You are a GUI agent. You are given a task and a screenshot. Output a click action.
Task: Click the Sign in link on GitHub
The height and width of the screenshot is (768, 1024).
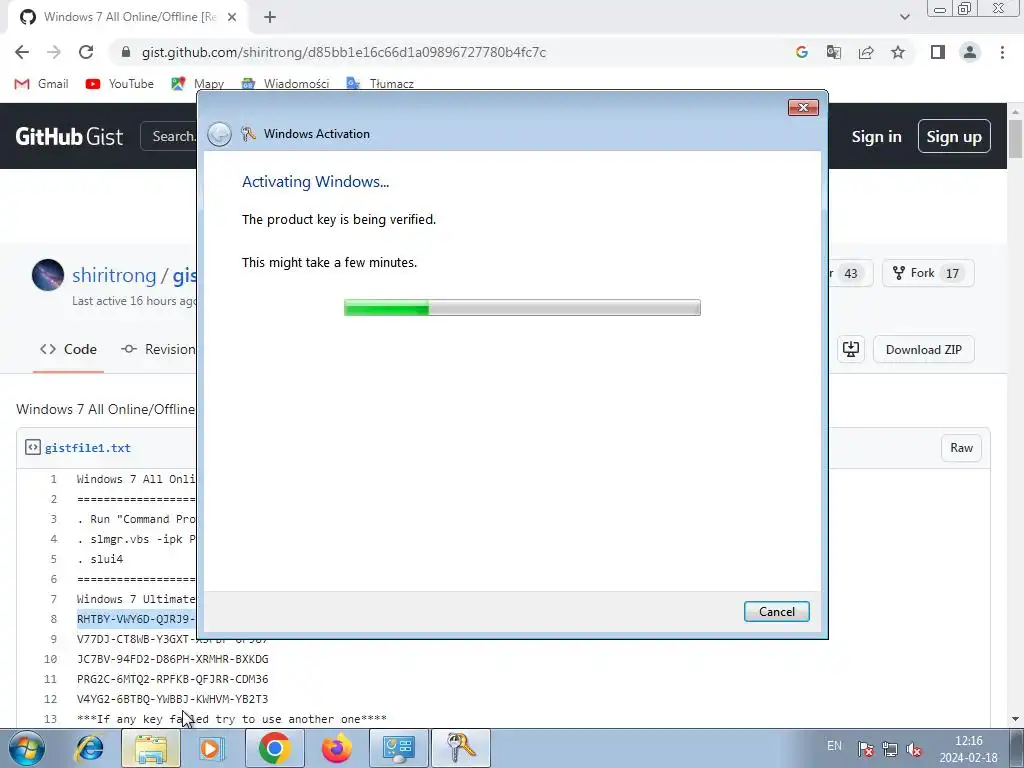(876, 136)
